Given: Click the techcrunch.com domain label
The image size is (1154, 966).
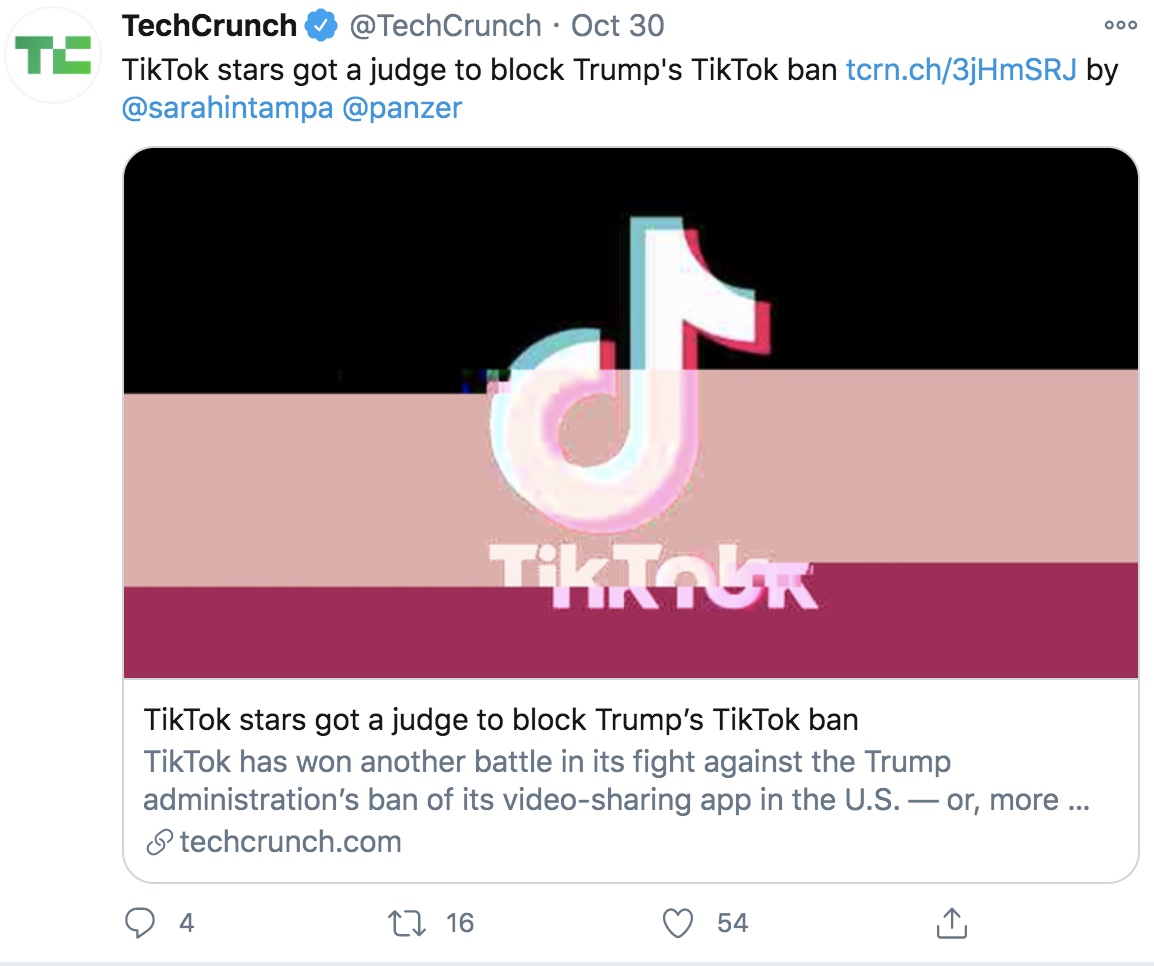Looking at the screenshot, I should tap(291, 842).
